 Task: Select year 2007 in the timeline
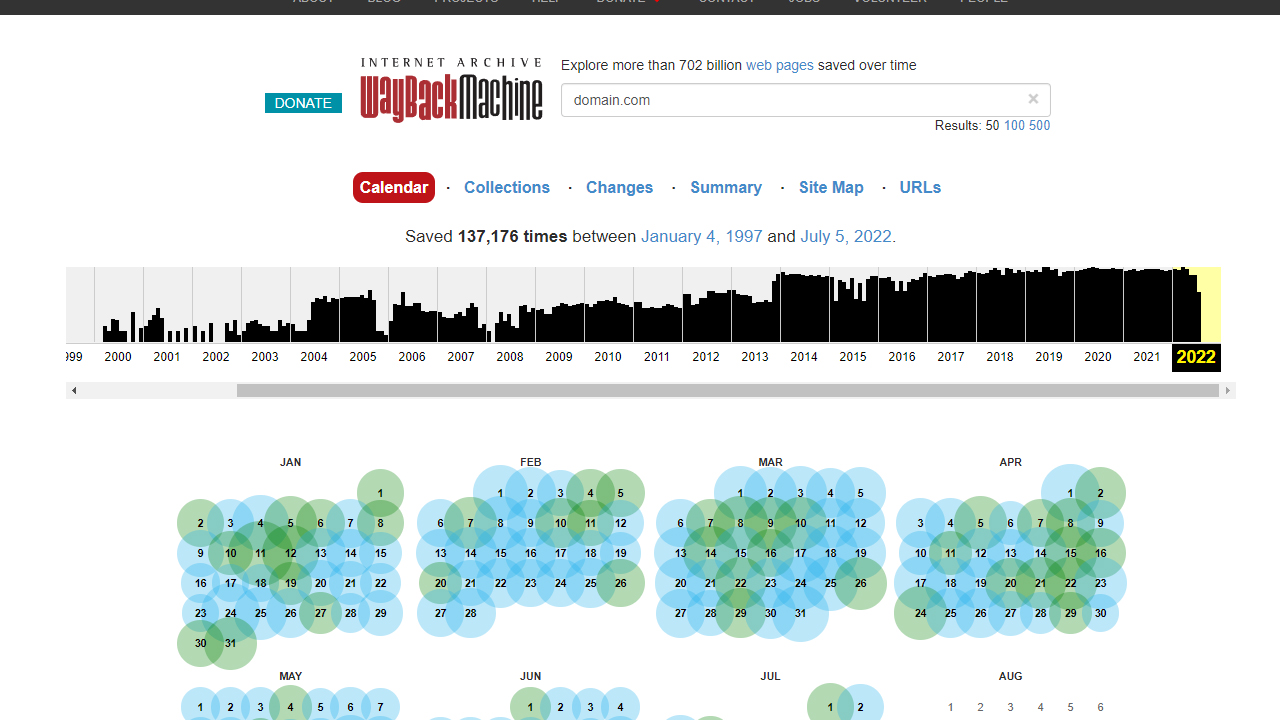point(461,357)
